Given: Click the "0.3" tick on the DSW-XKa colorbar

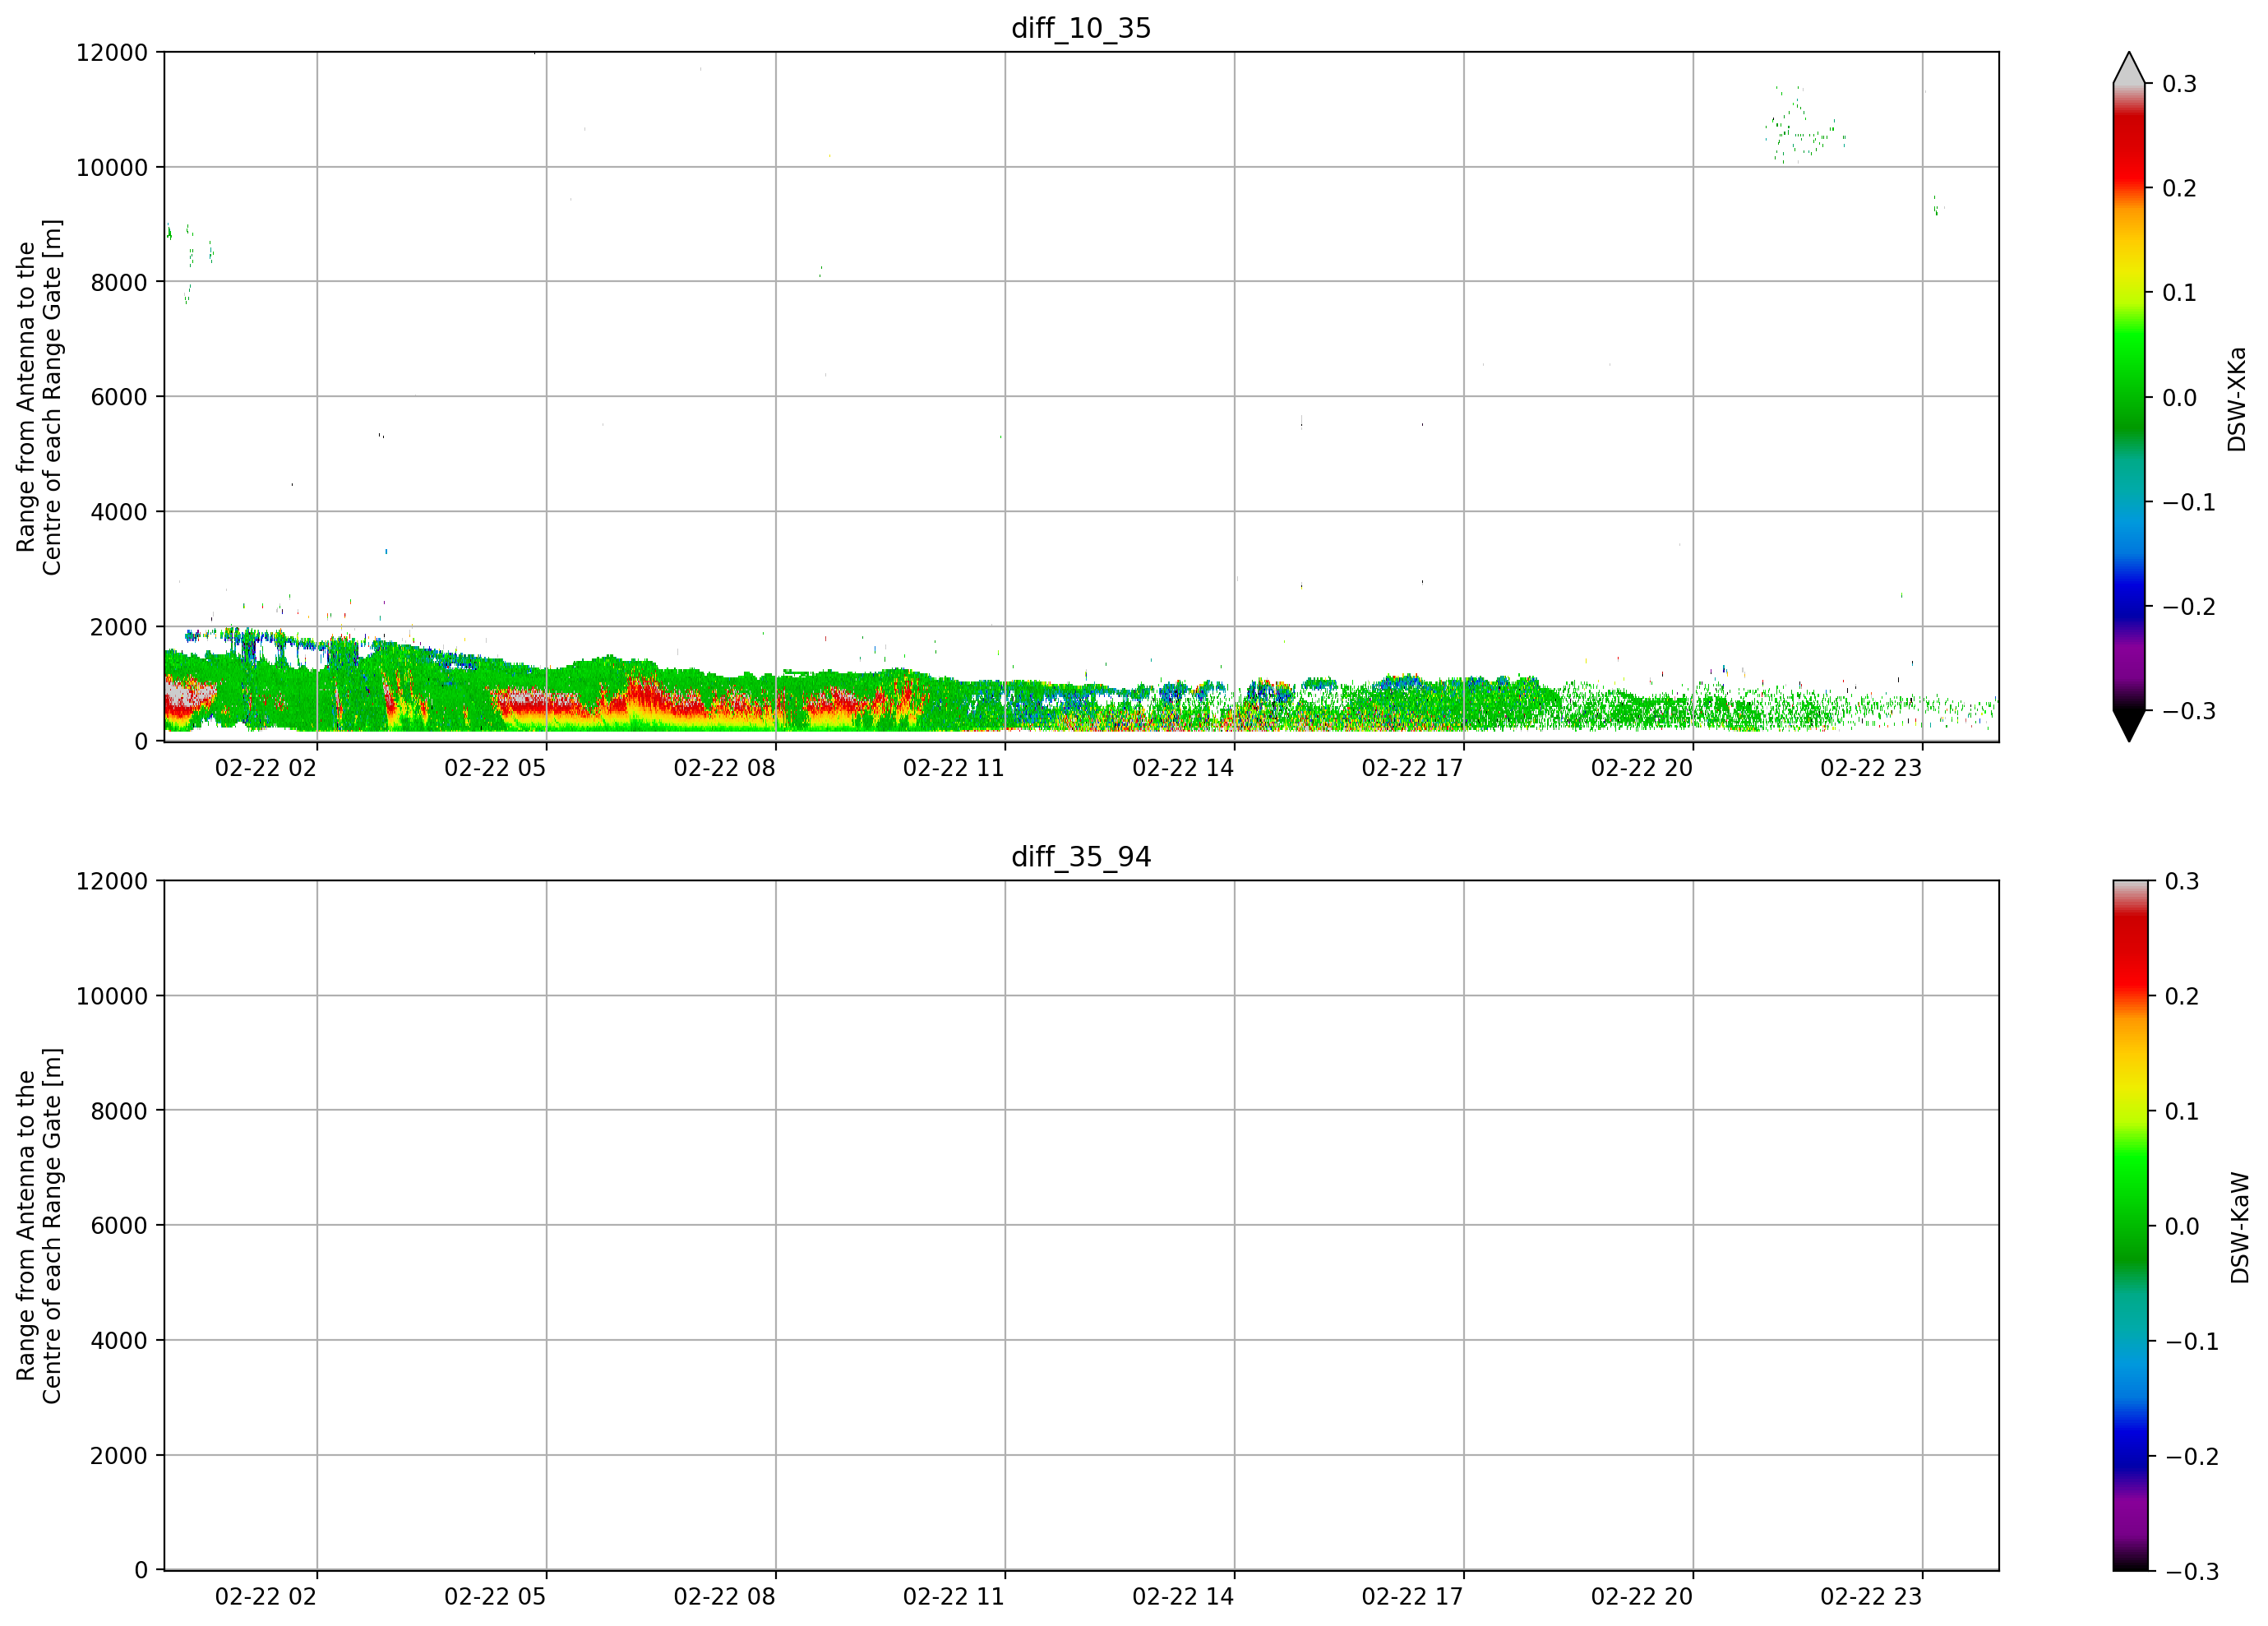Looking at the screenshot, I should pos(2180,84).
